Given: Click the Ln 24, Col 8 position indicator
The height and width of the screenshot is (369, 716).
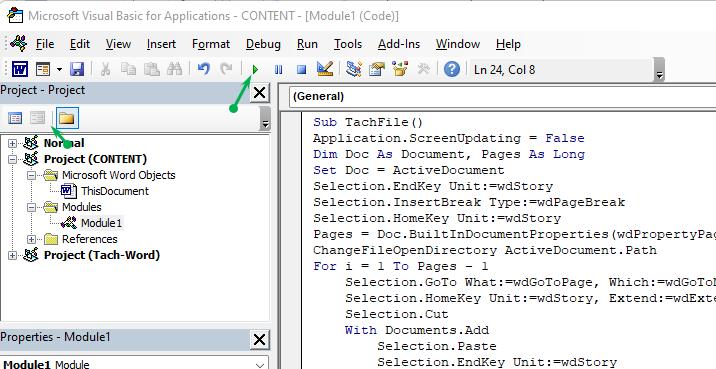Looking at the screenshot, I should coord(505,70).
